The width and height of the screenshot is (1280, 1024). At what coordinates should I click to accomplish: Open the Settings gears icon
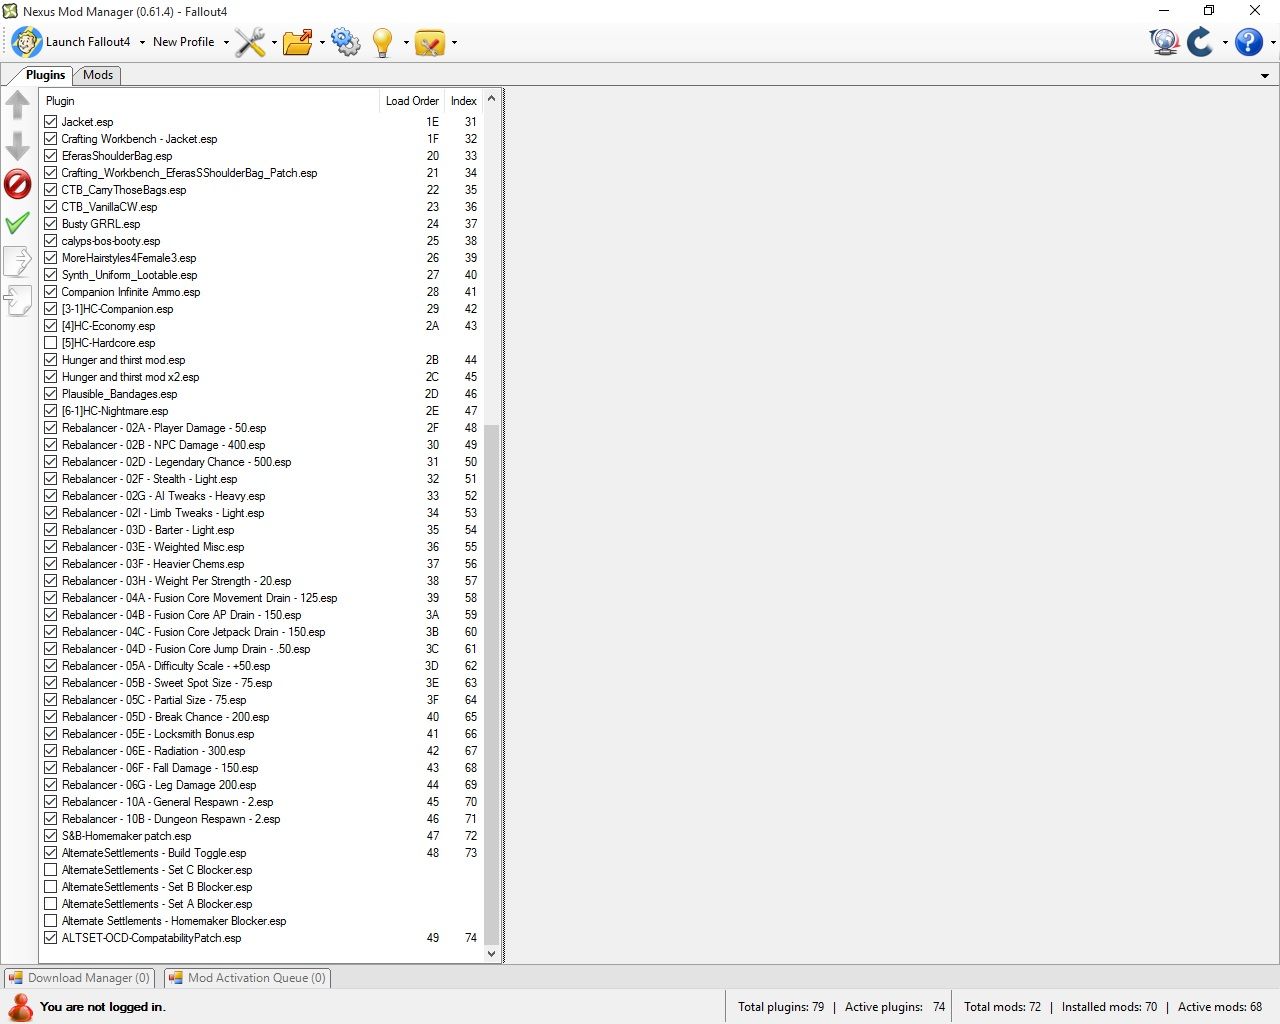pos(346,42)
